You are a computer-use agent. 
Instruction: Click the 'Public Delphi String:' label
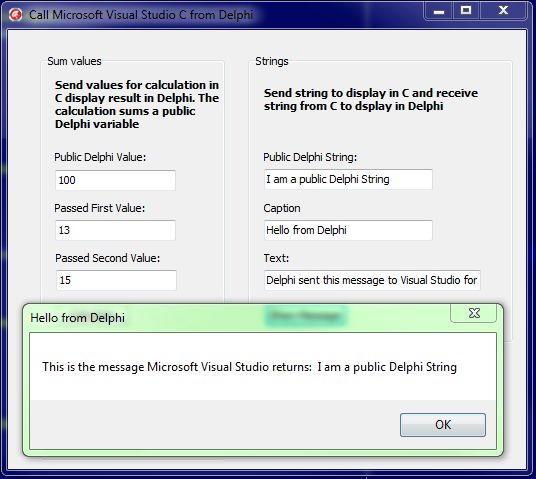click(310, 157)
